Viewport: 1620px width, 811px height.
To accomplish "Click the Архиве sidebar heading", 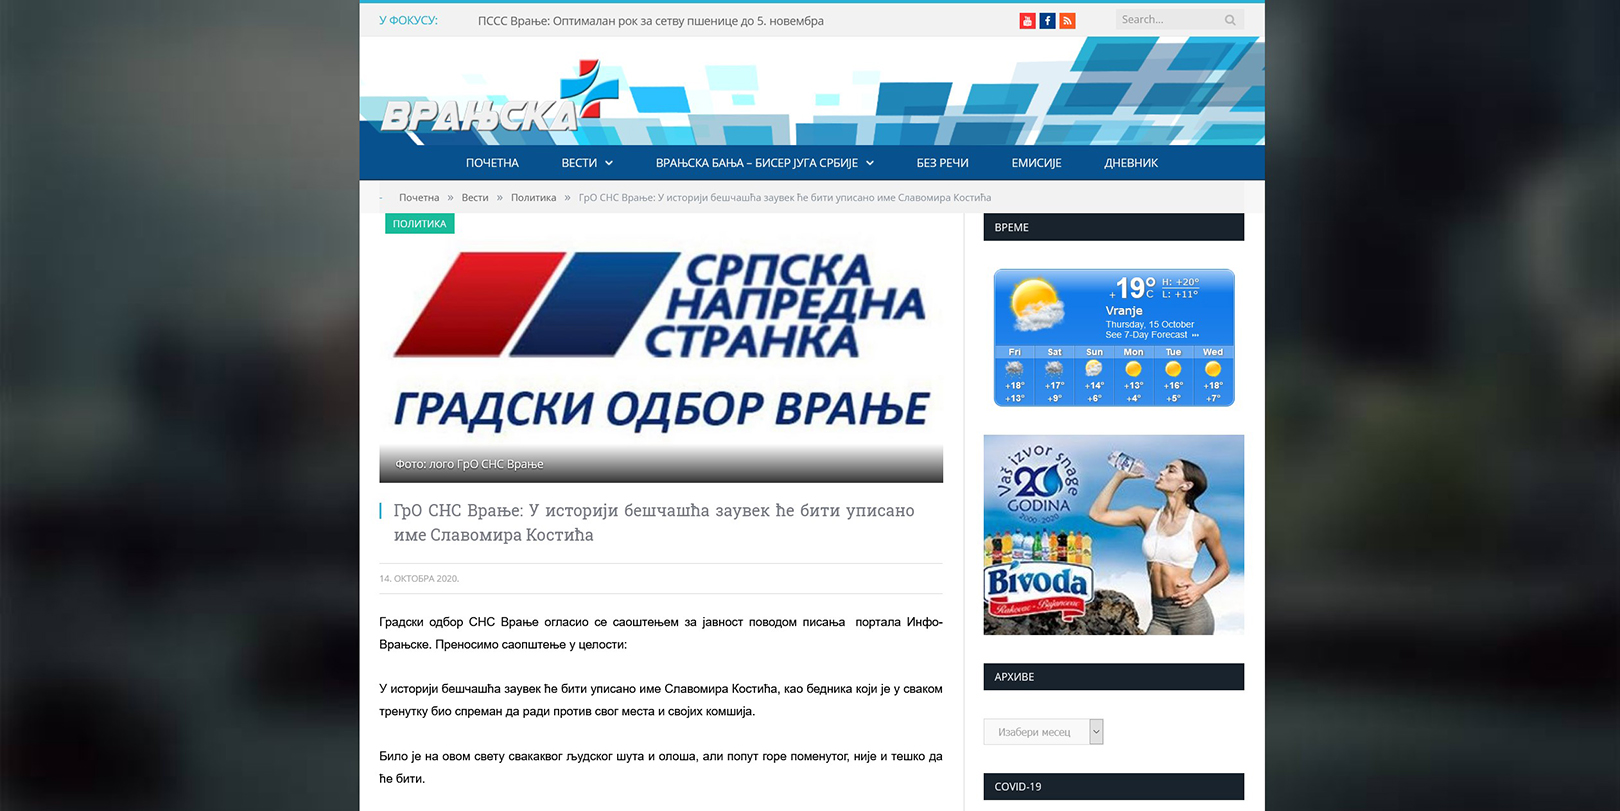I will pyautogui.click(x=1114, y=677).
